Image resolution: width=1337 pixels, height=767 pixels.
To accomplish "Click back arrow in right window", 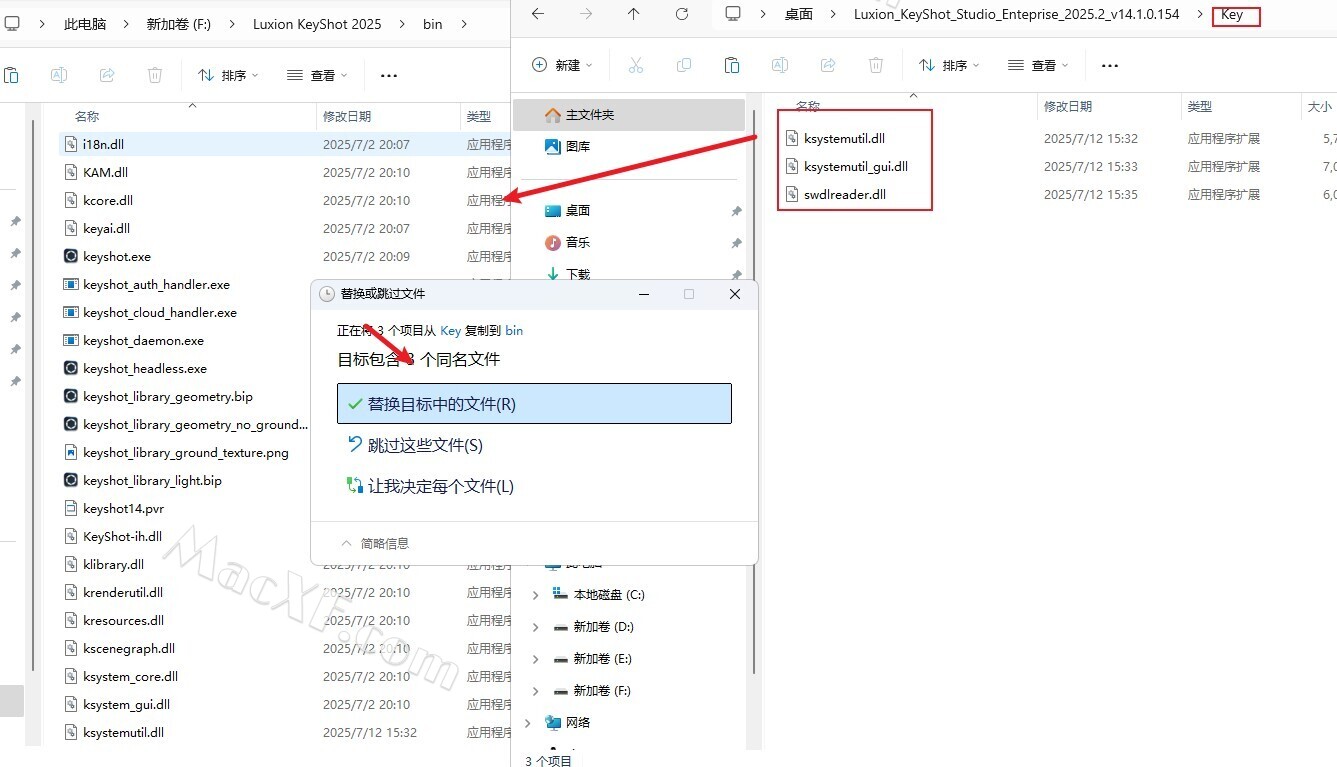I will click(x=538, y=14).
